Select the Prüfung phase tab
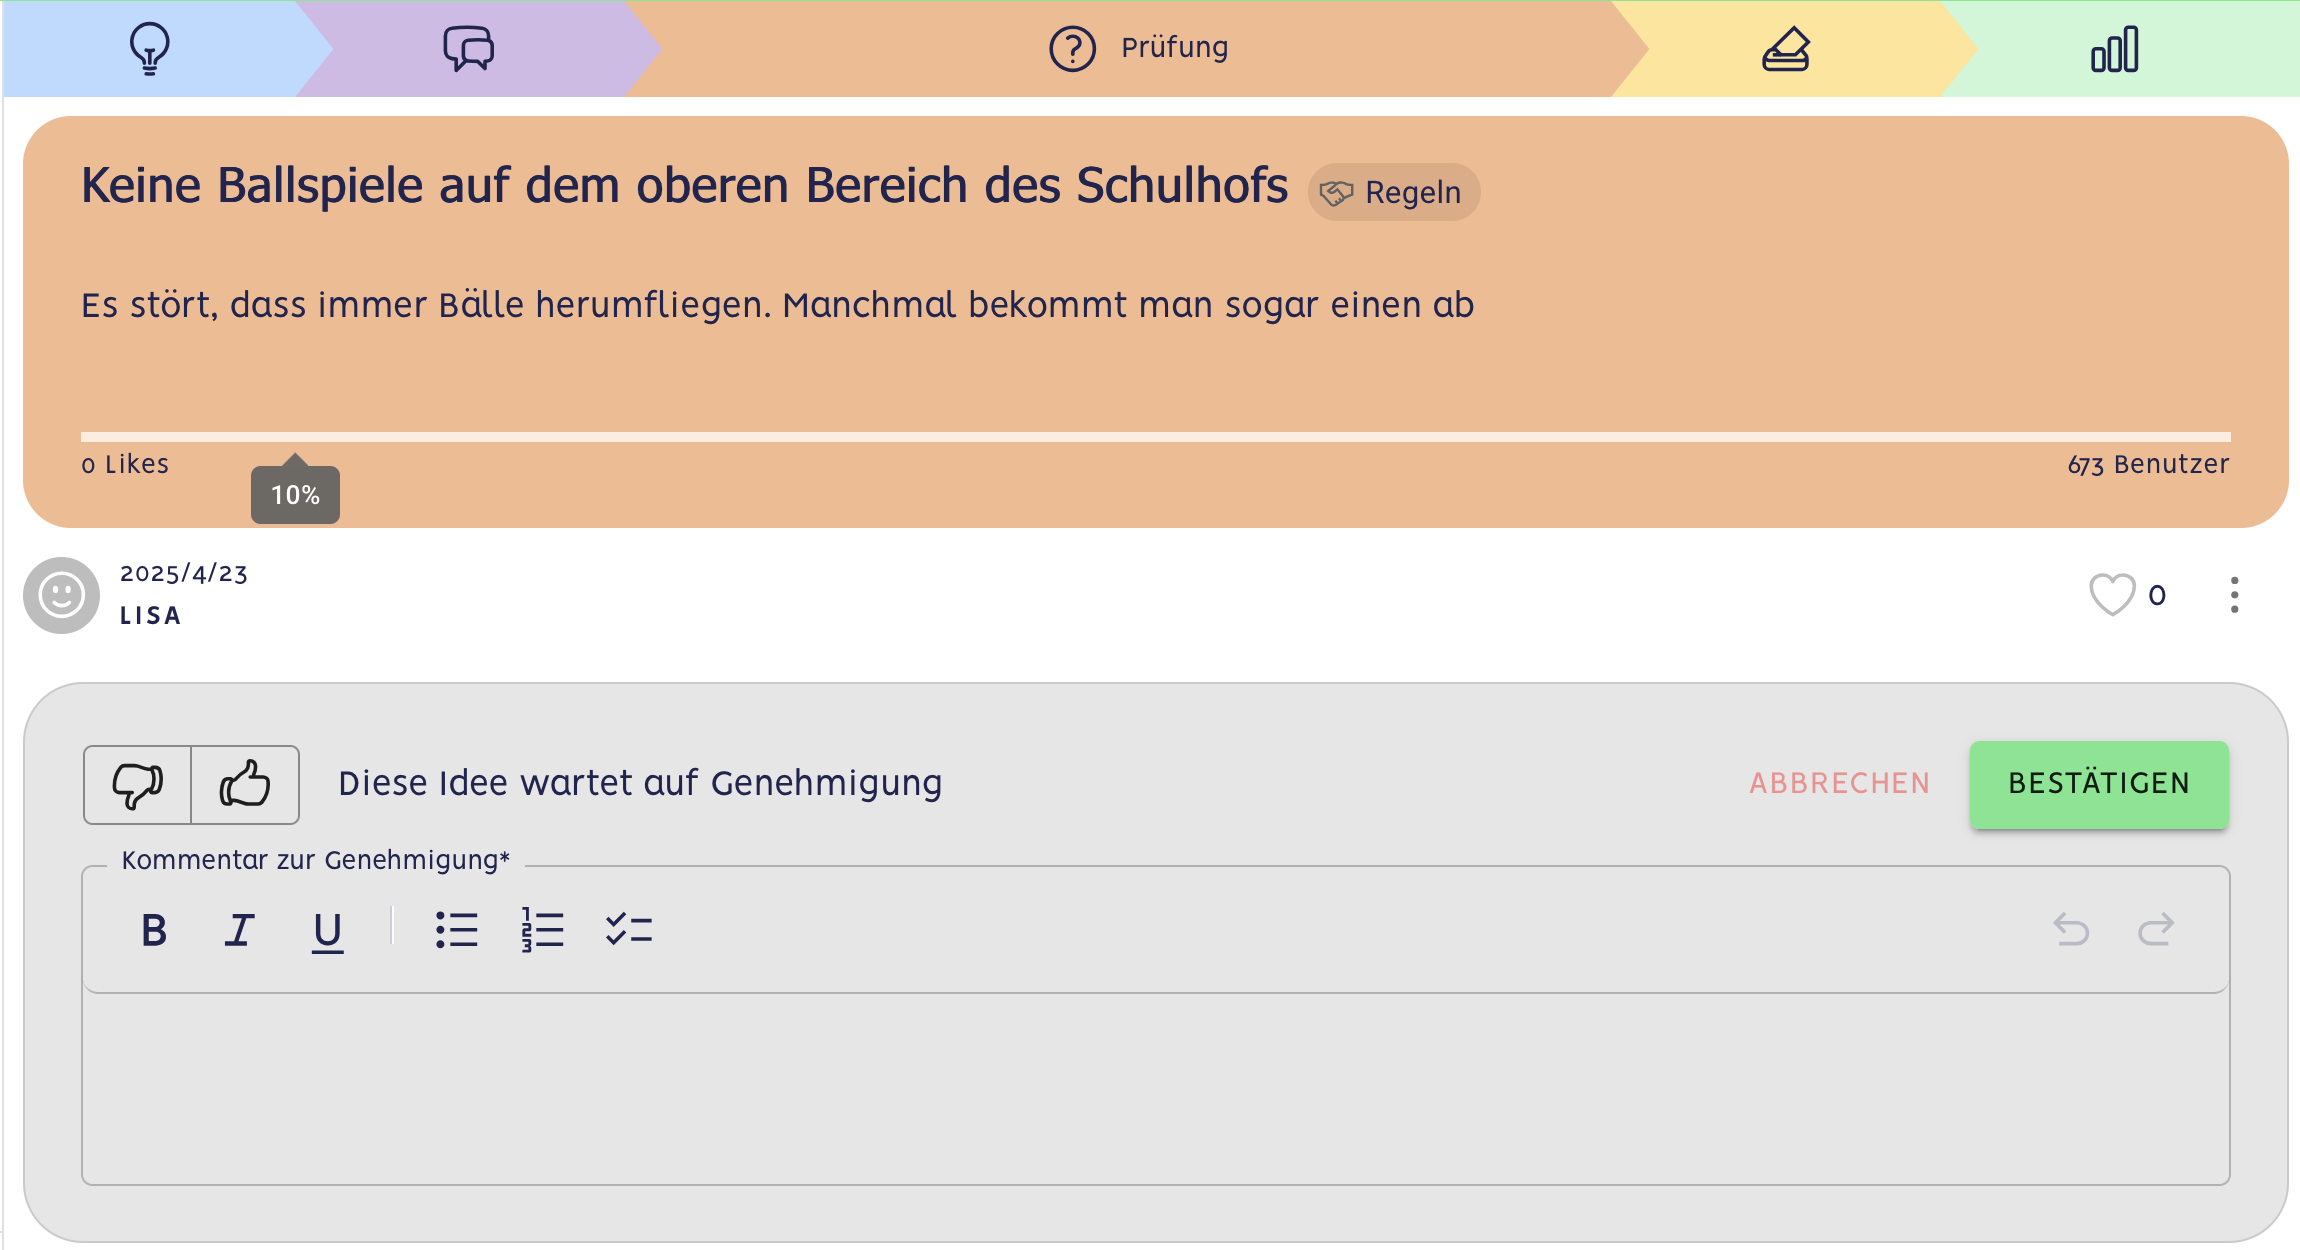 1138,48
